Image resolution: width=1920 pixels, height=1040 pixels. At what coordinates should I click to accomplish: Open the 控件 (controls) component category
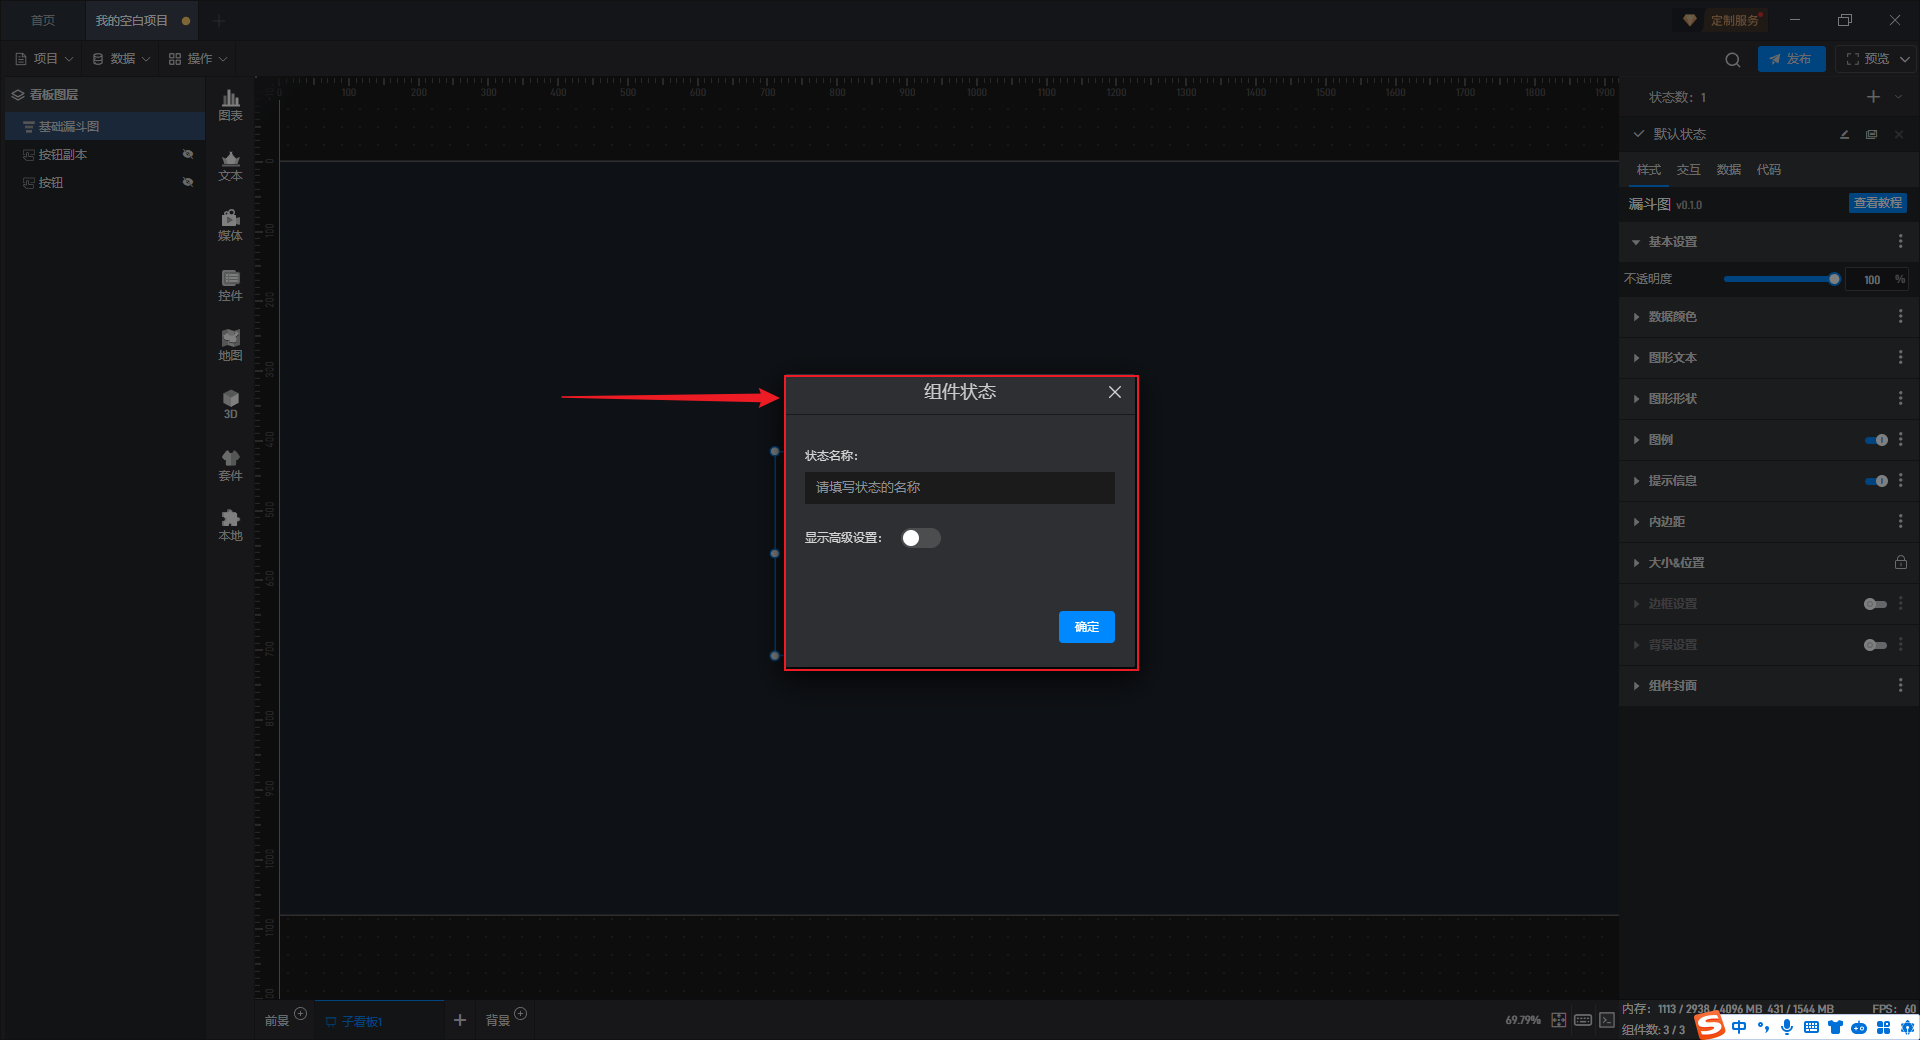(x=230, y=285)
